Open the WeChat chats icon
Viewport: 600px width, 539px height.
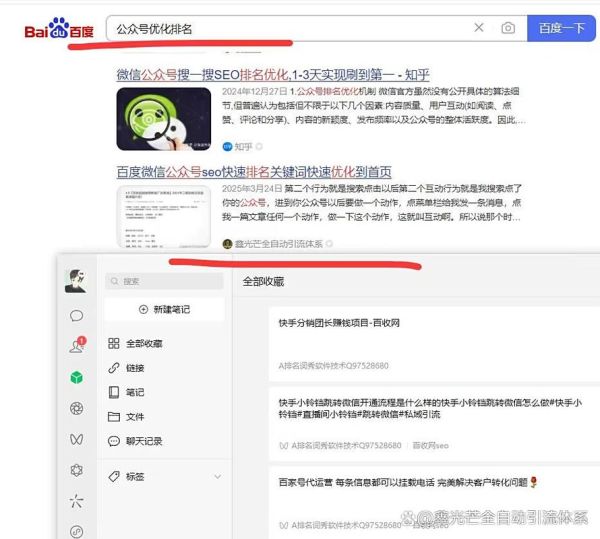(x=77, y=316)
